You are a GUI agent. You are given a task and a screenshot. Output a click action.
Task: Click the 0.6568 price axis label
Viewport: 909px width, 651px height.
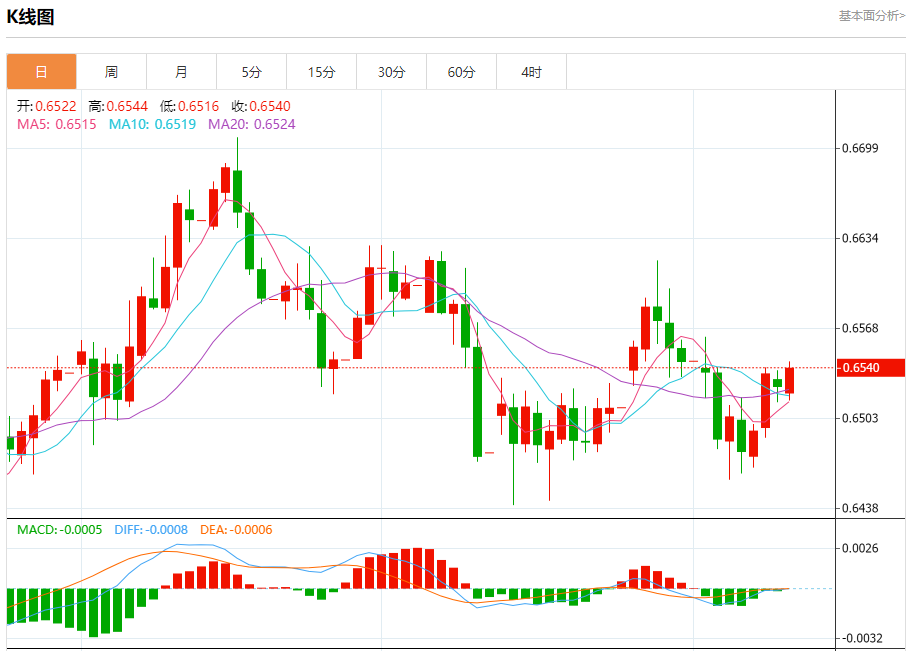pyautogui.click(x=860, y=328)
